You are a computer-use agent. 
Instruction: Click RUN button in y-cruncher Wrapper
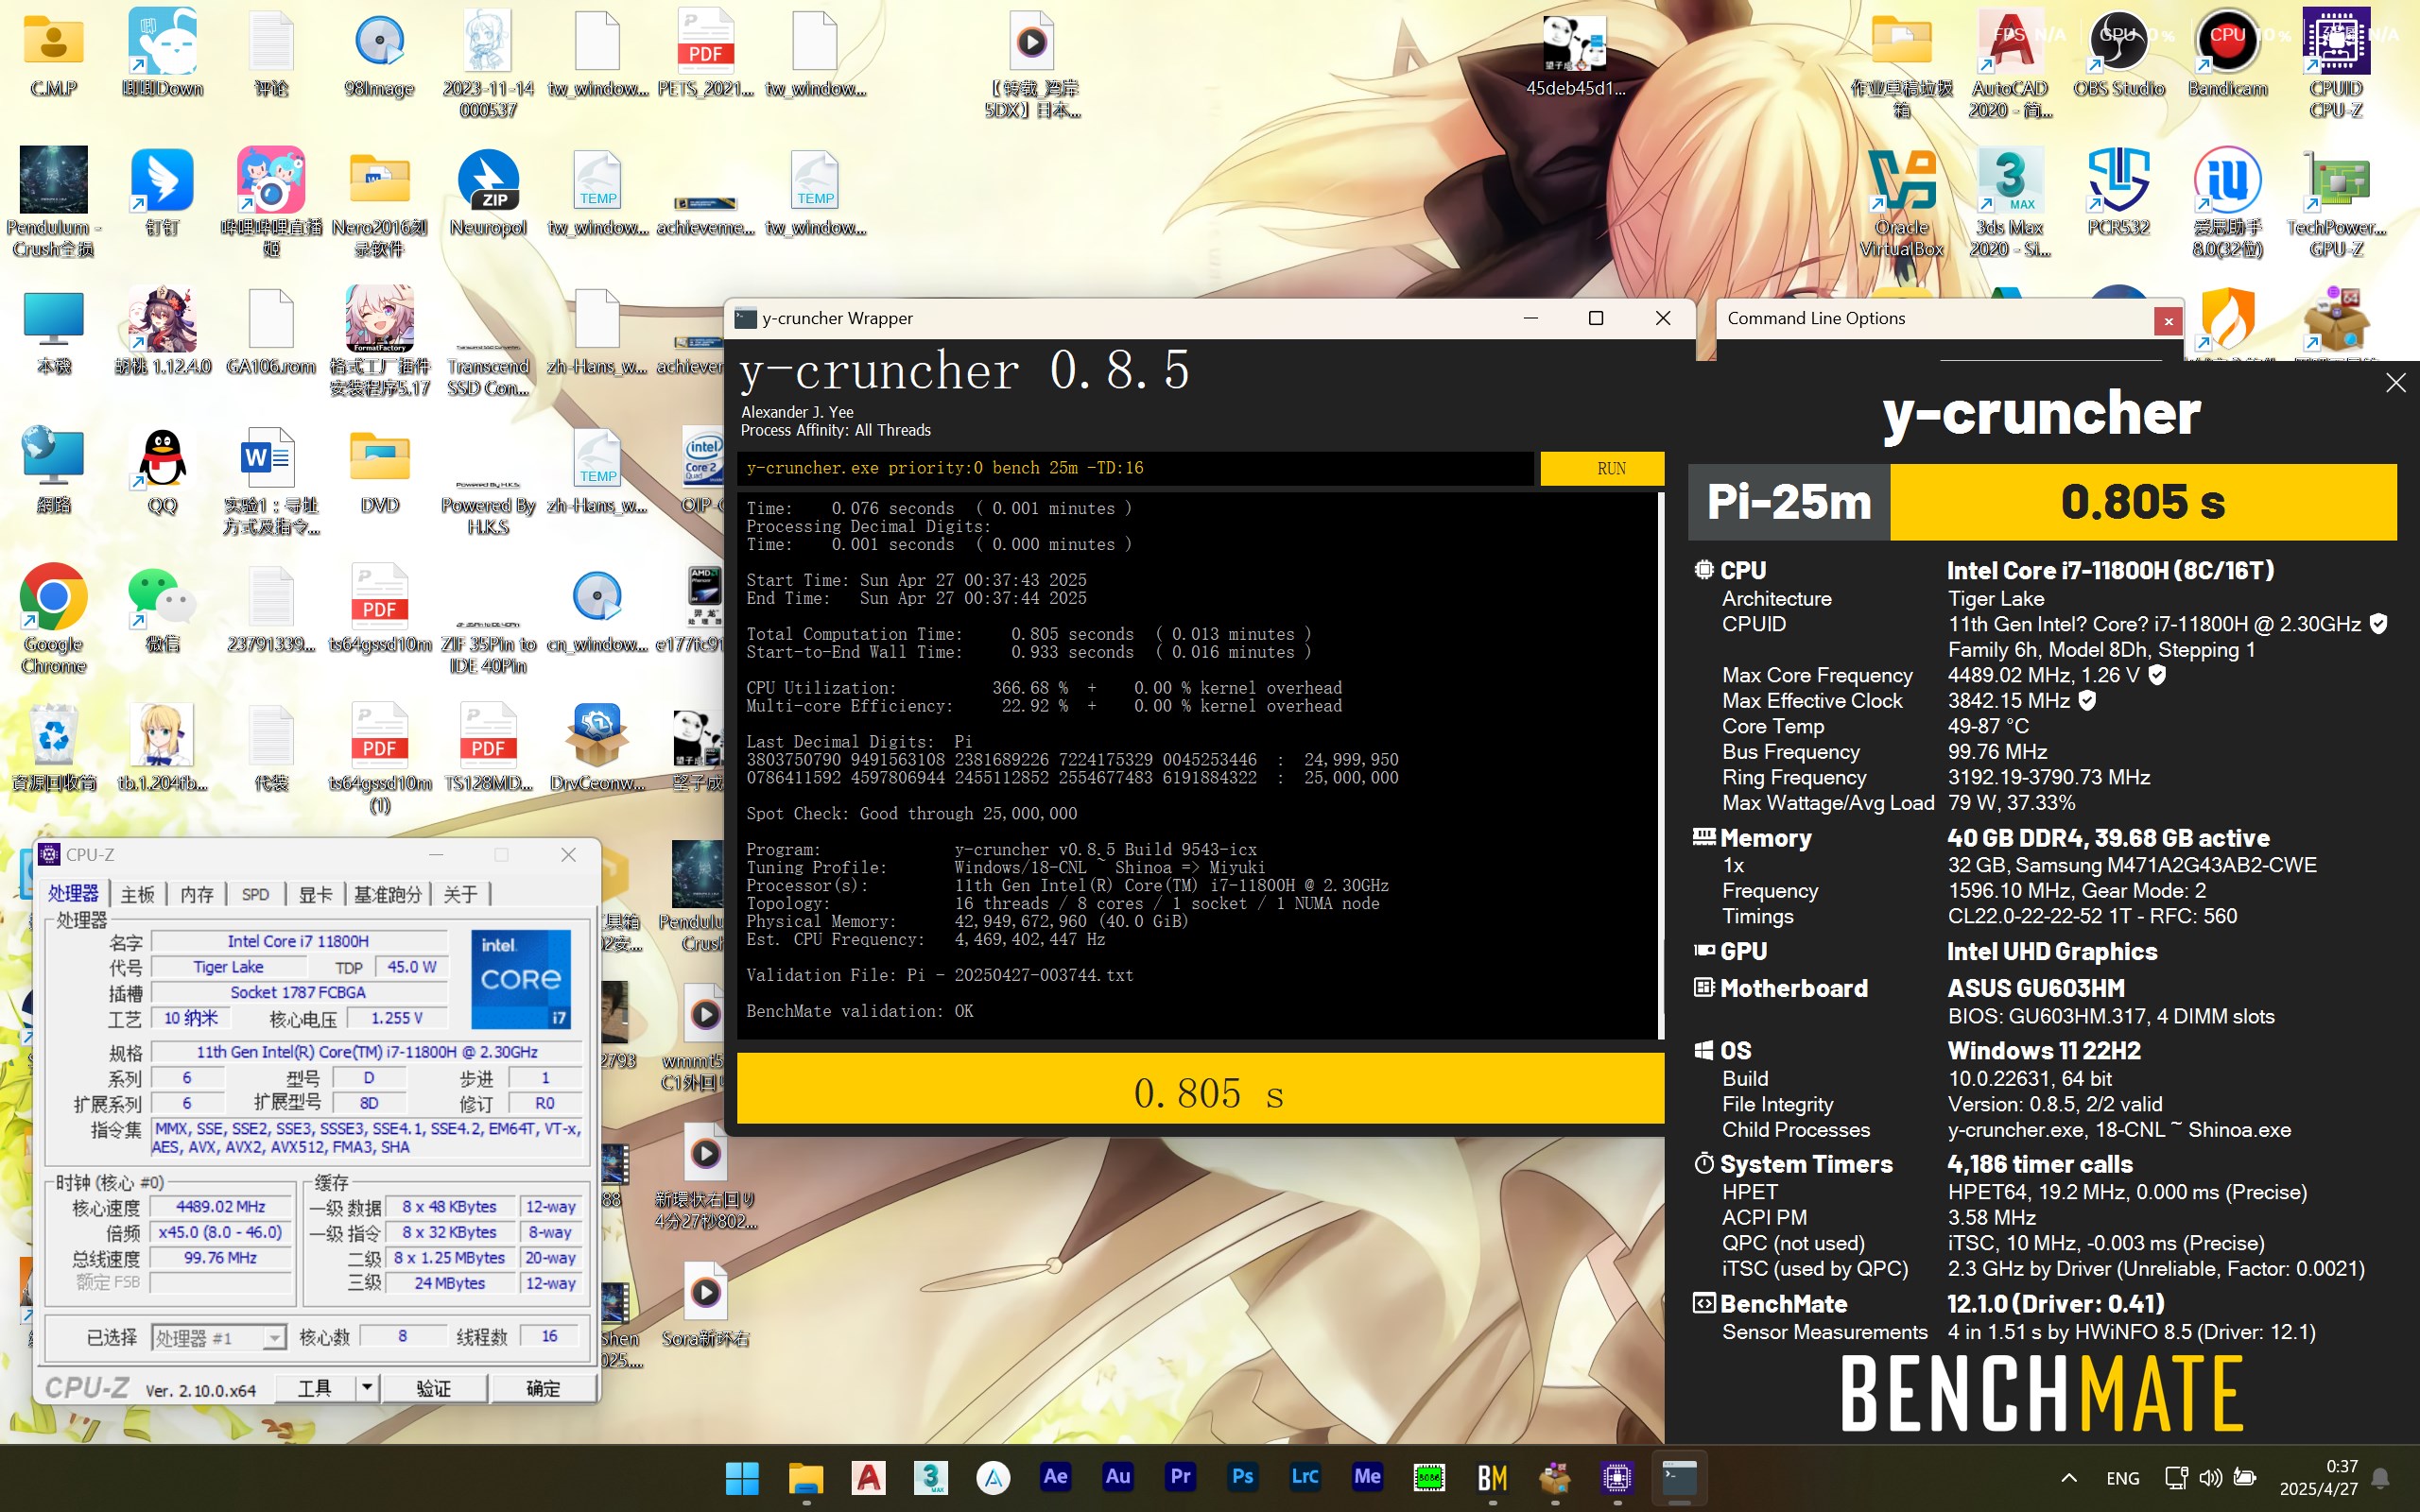click(x=1602, y=468)
